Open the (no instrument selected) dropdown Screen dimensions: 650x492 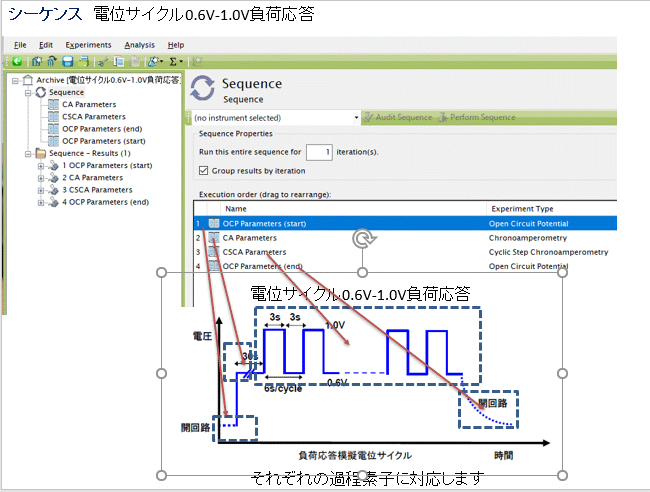pyautogui.click(x=356, y=118)
